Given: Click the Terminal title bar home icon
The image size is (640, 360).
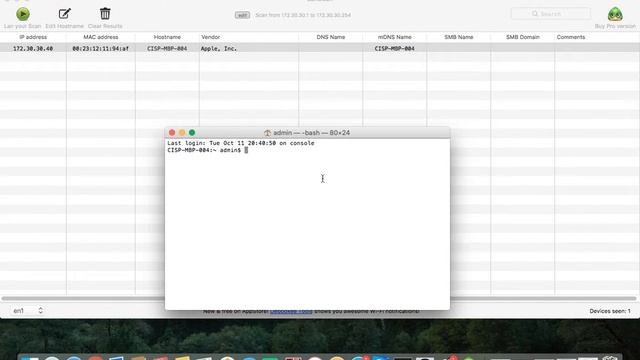Looking at the screenshot, I should (x=267, y=133).
